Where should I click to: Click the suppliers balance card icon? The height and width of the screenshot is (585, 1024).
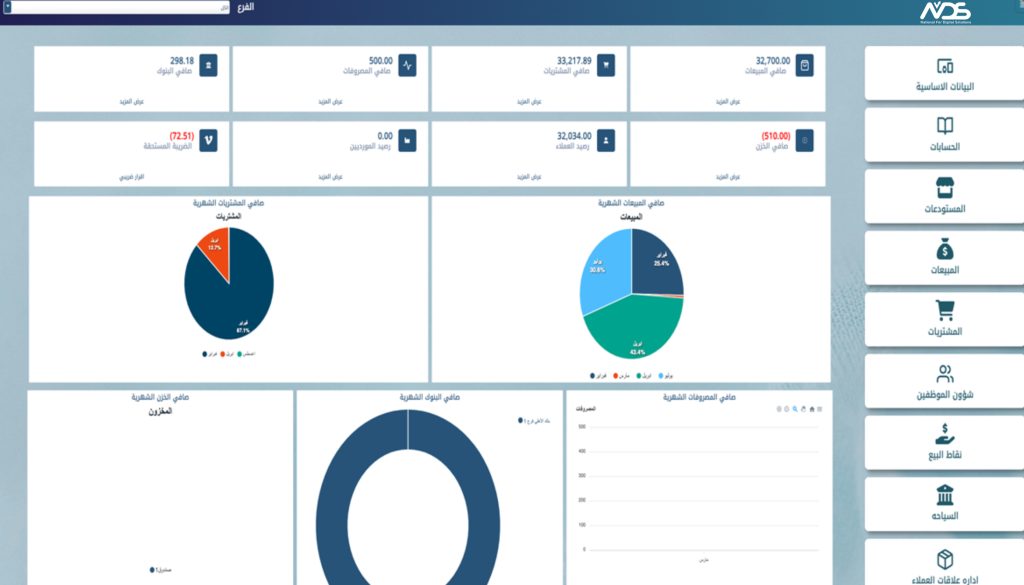[408, 140]
